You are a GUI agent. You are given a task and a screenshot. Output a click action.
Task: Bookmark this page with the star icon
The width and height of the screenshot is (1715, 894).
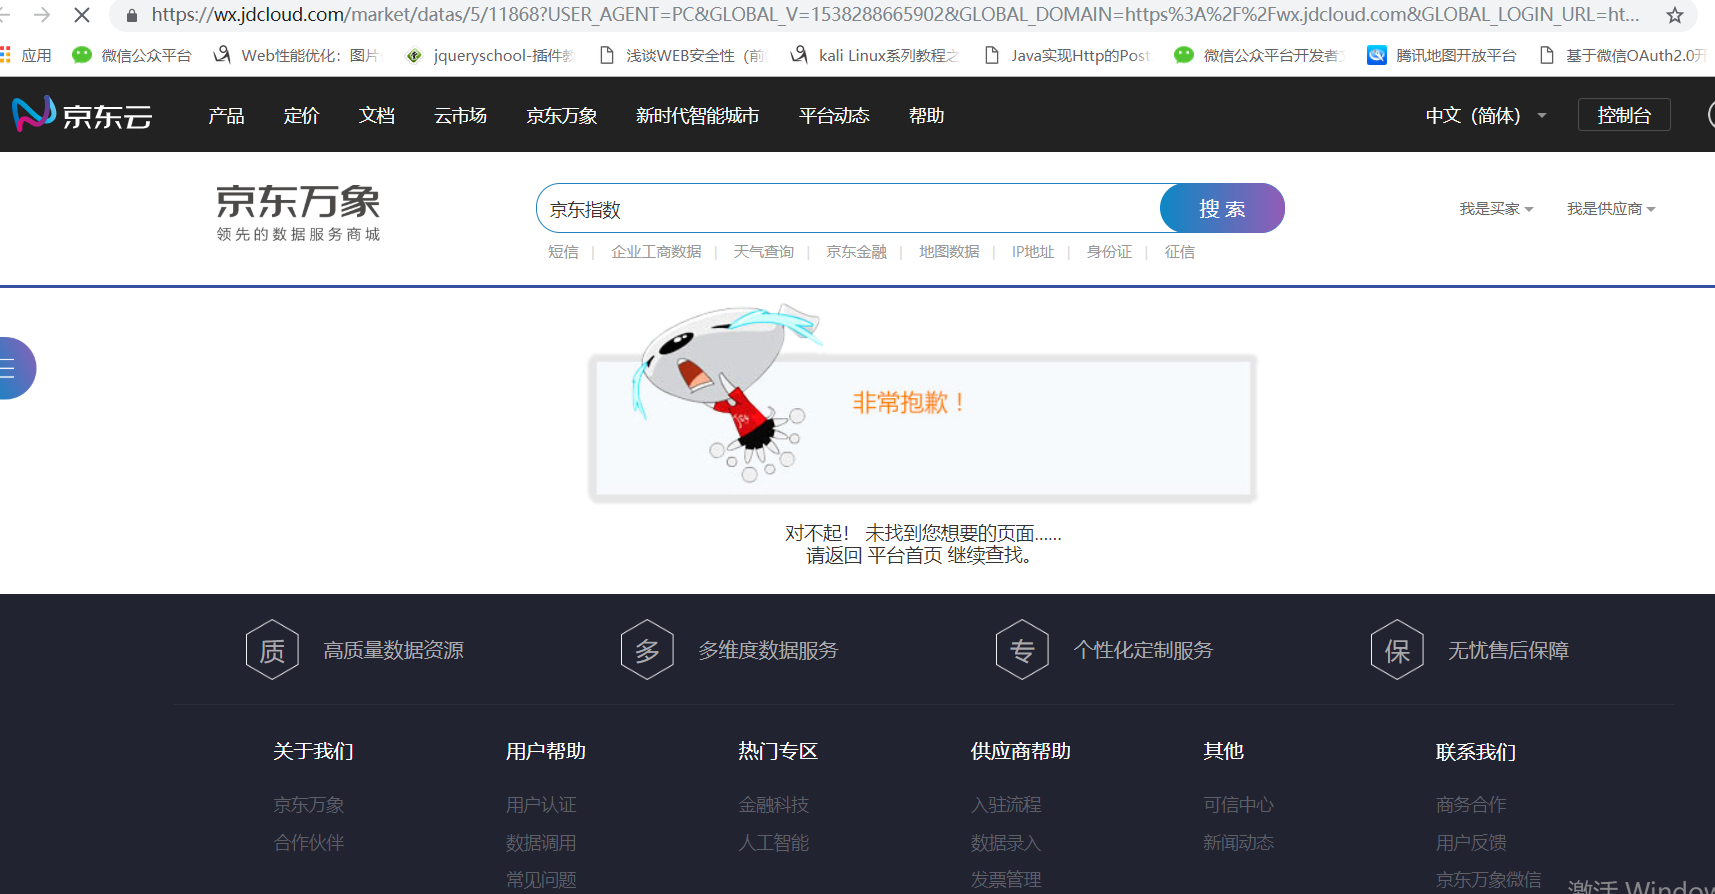(1675, 15)
